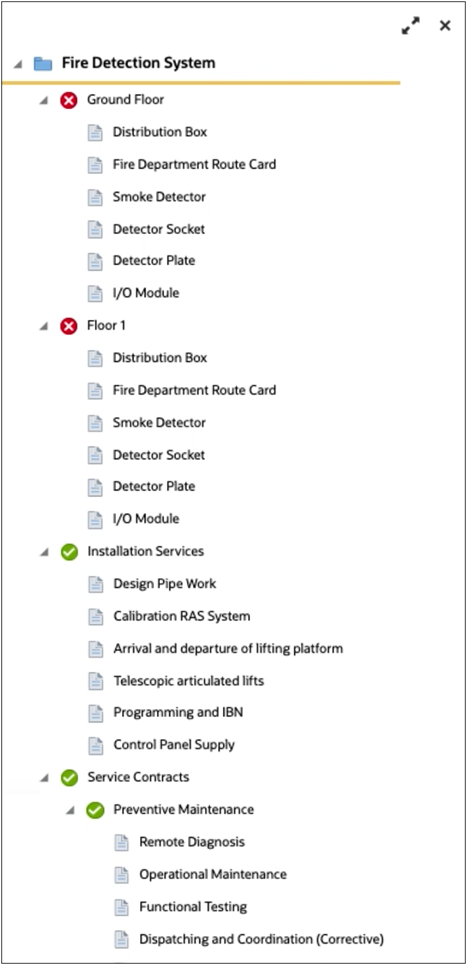
Task: Open Fire Department Route Card under Ground Floor
Action: coord(194,164)
